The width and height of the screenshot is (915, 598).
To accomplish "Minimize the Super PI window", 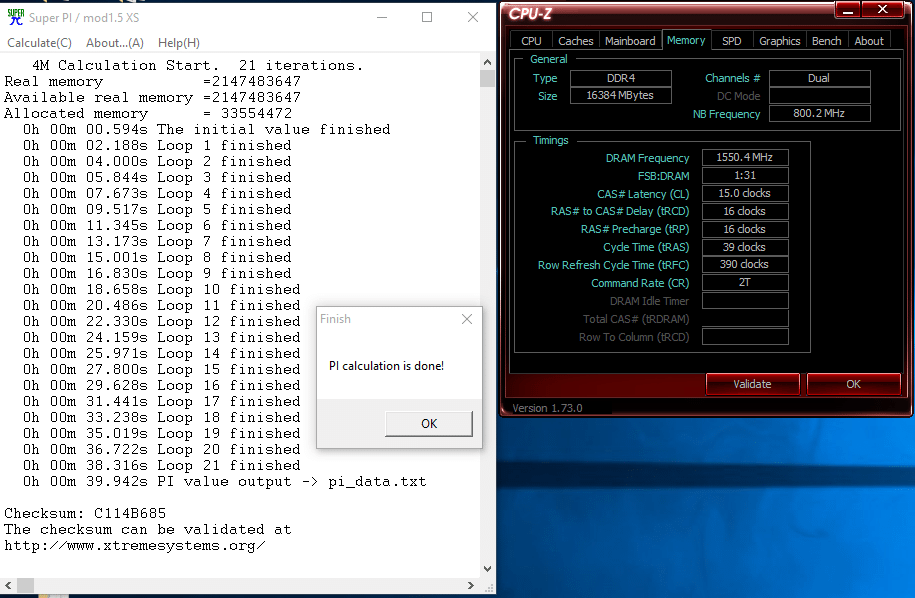I will click(382, 18).
